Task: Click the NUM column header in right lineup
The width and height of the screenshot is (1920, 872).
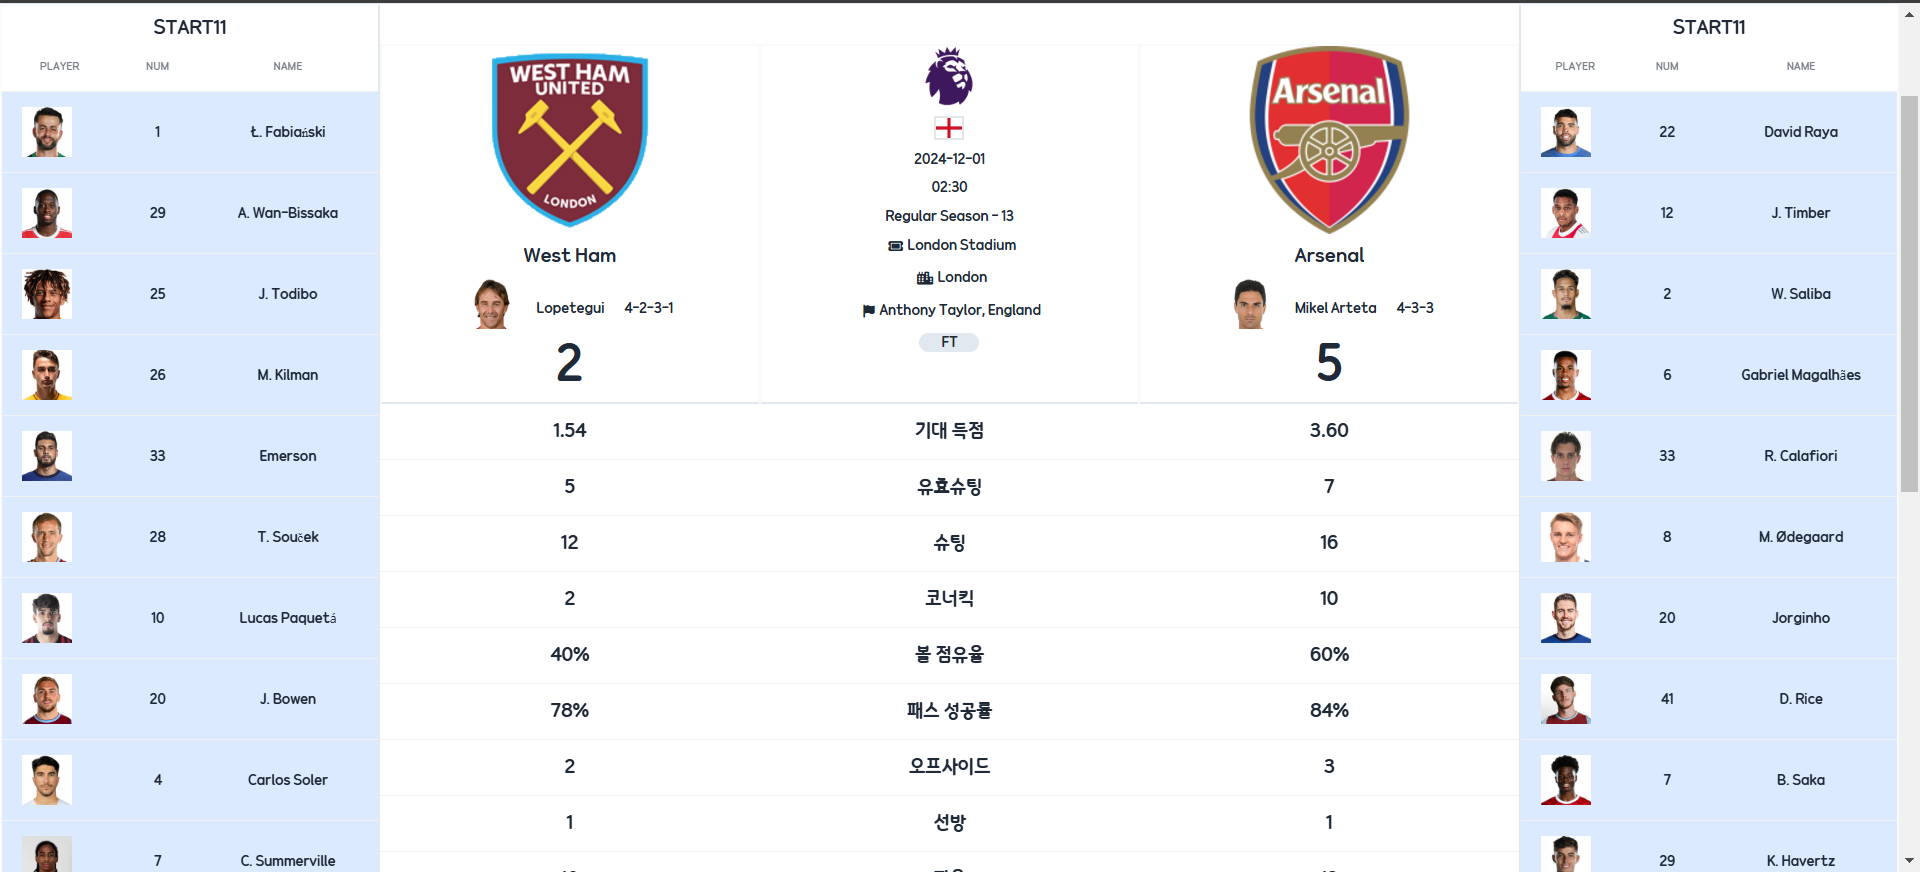Action: pos(1667,66)
